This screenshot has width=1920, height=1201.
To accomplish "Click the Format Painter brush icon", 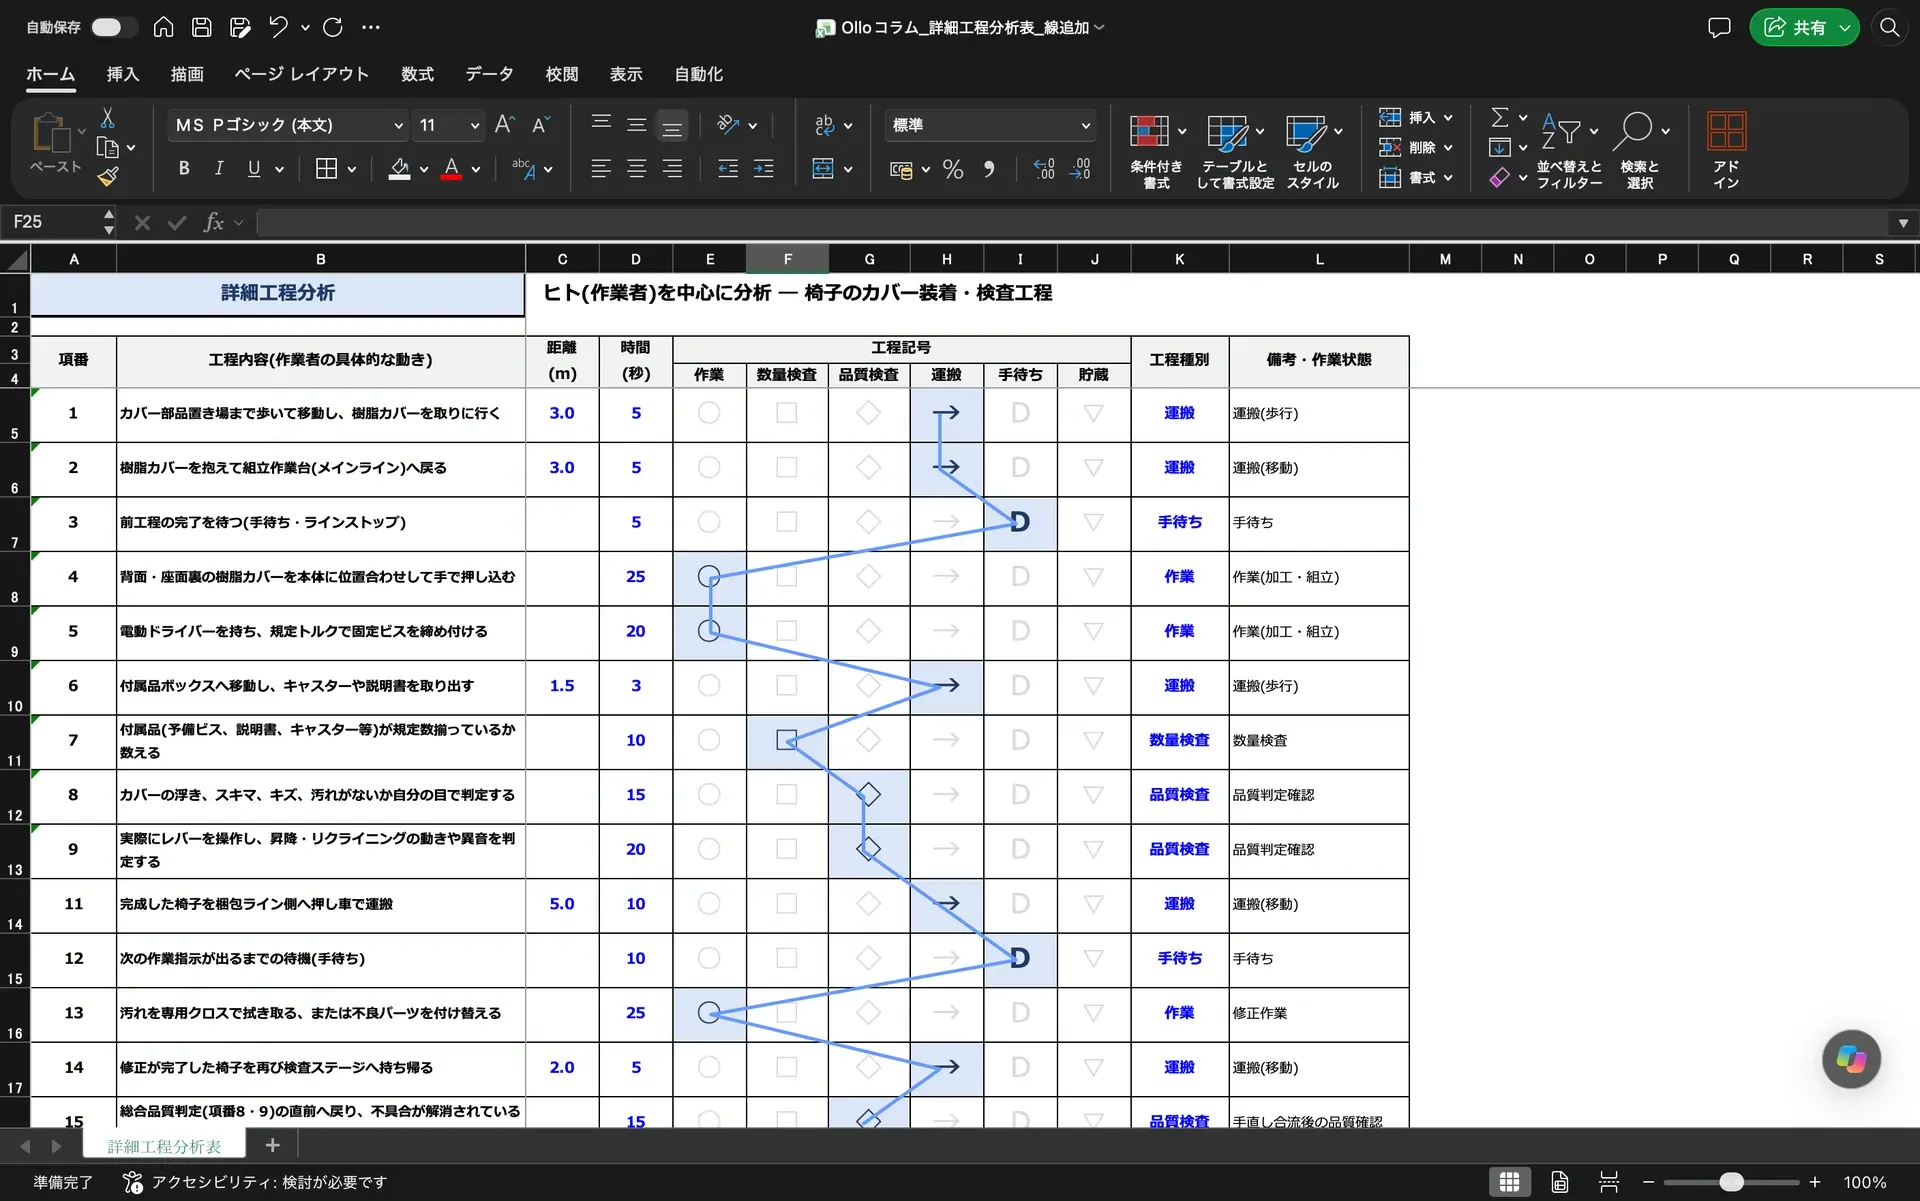I will (x=108, y=177).
